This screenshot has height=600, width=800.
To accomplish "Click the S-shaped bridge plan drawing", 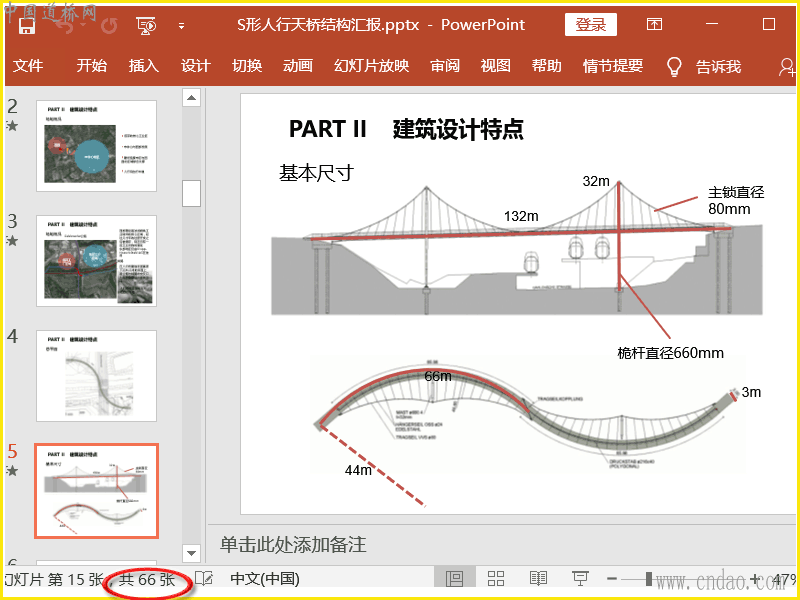I will pyautogui.click(x=526, y=416).
